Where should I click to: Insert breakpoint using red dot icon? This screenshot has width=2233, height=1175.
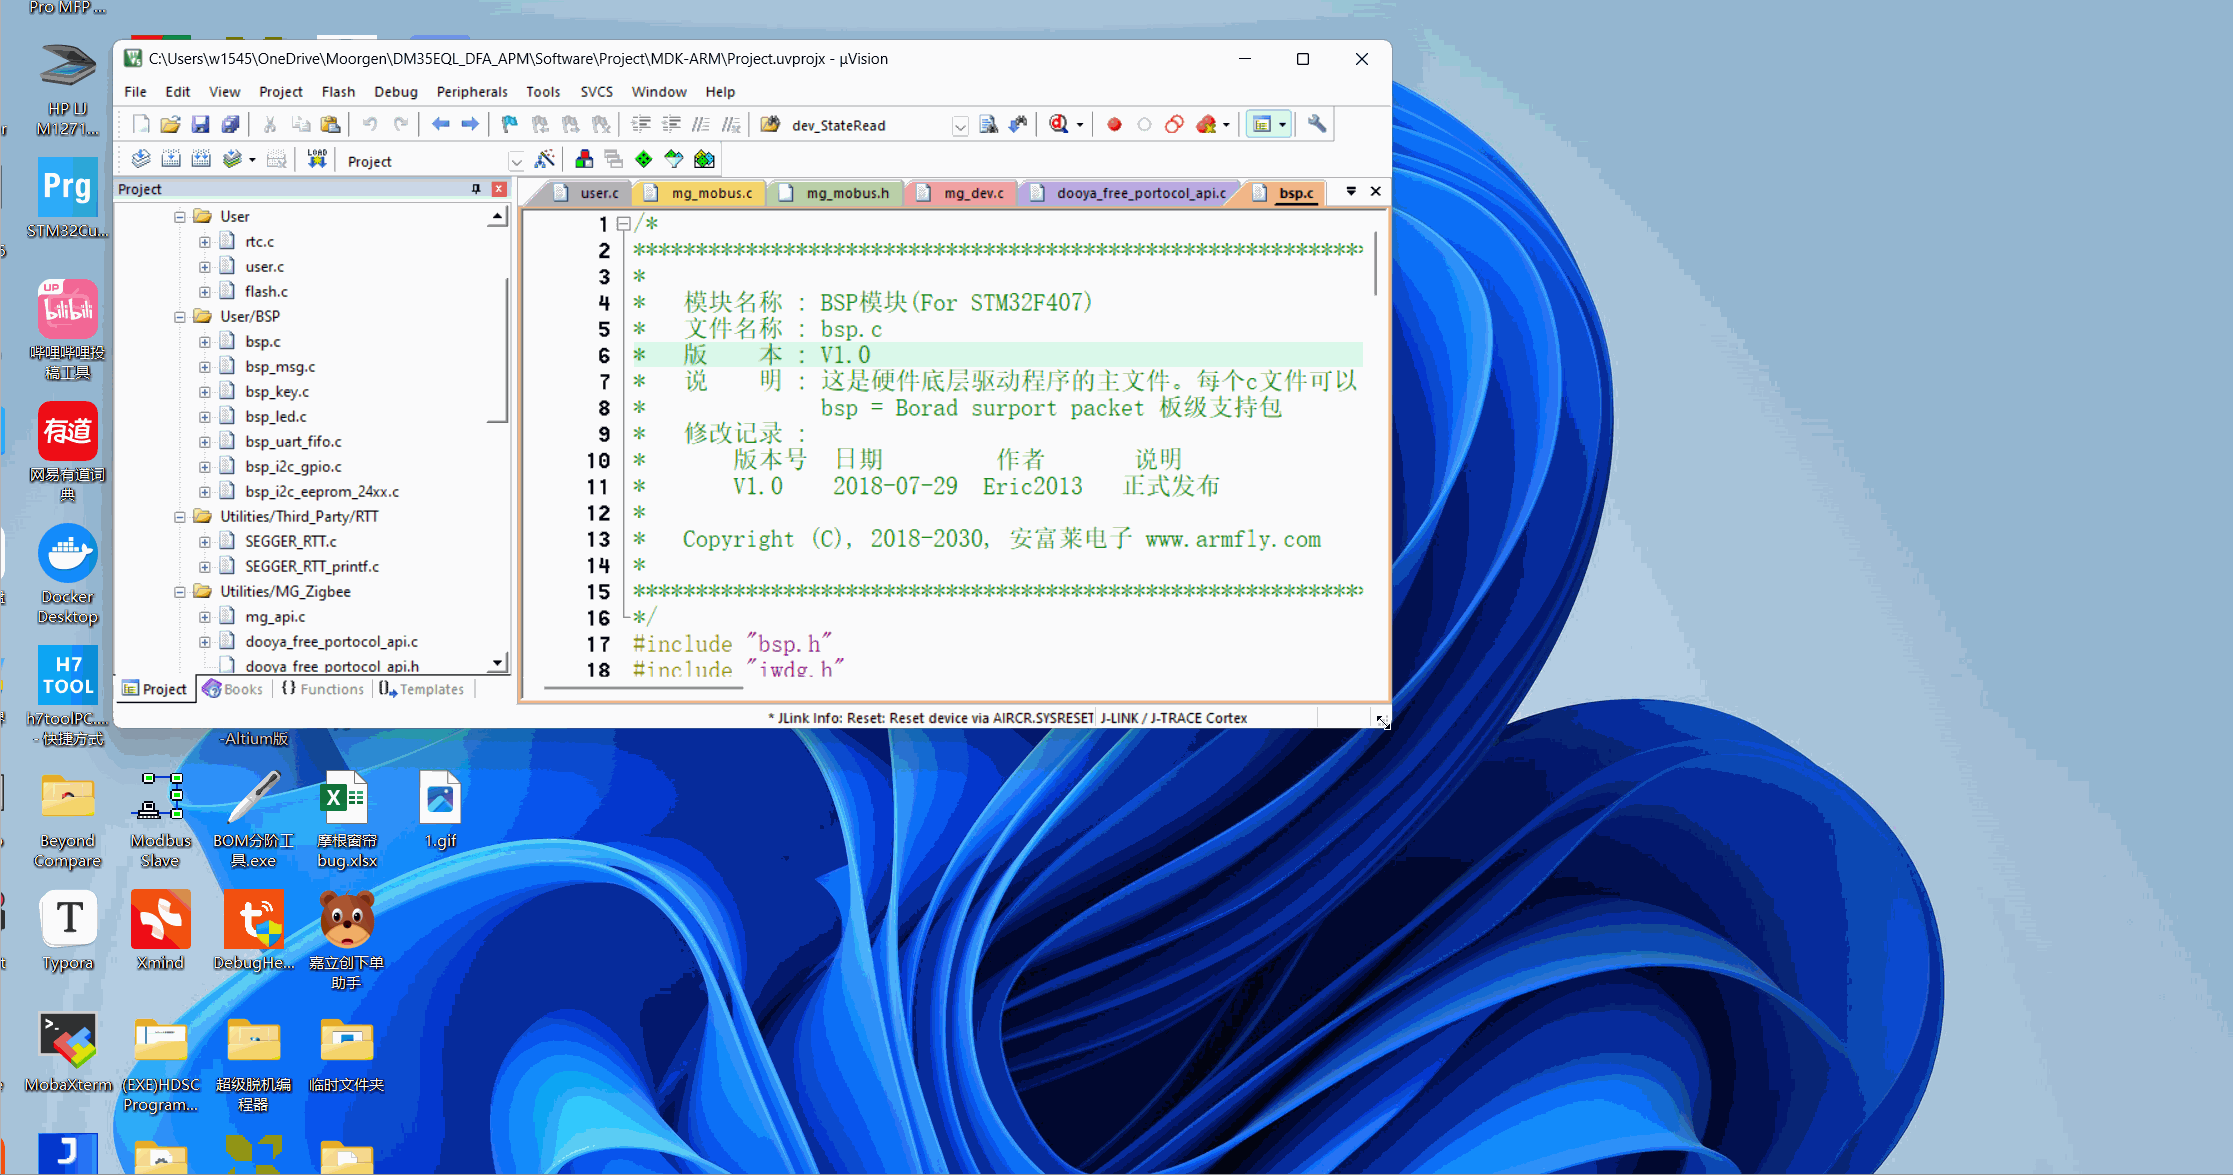tap(1114, 124)
